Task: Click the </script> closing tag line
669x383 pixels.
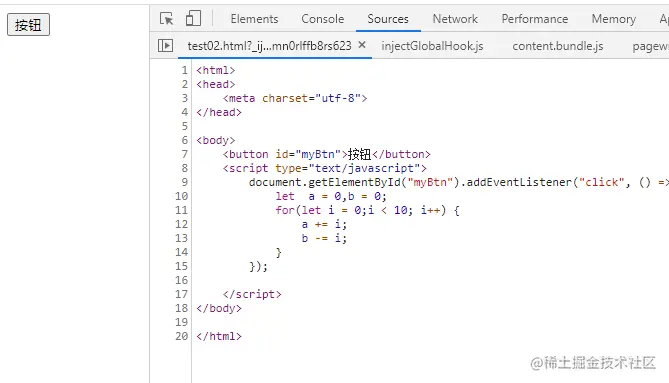Action: coord(252,294)
